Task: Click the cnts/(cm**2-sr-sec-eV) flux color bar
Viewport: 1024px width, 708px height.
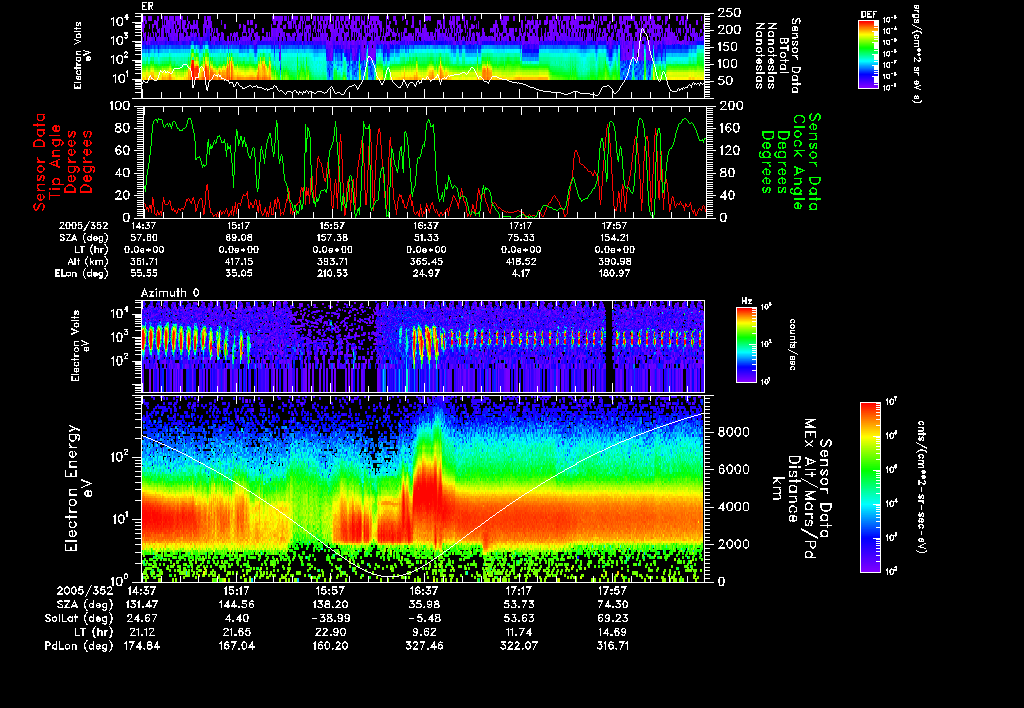Action: (869, 487)
